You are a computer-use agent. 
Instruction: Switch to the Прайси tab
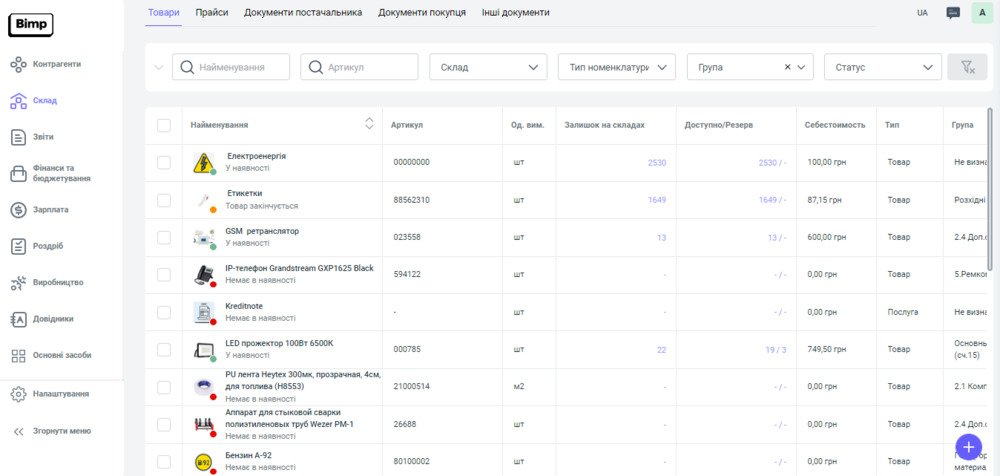point(212,12)
